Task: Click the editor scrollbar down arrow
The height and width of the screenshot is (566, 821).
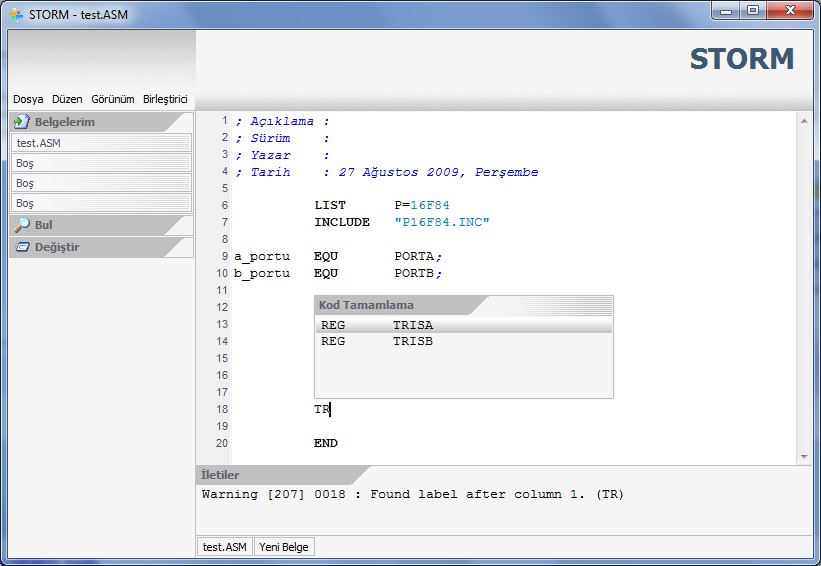Action: point(803,456)
